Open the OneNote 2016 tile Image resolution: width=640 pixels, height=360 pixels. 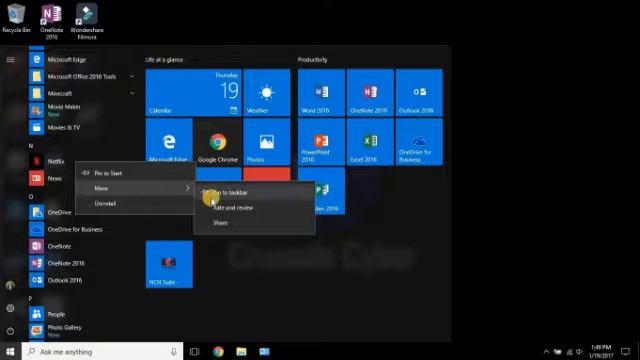tap(370, 93)
